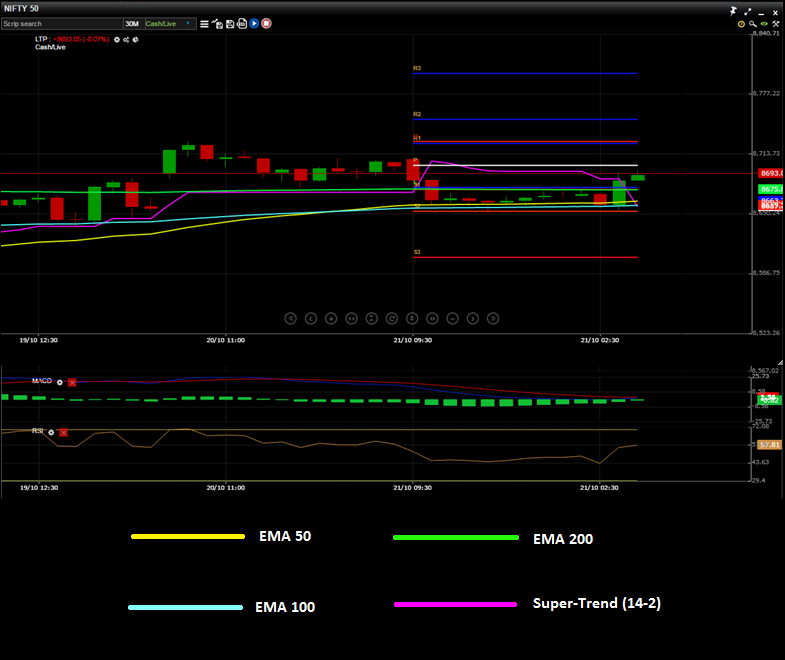Viewport: 785px width, 660px height.
Task: Remove the MACD indicator with red X
Action: click(72, 383)
